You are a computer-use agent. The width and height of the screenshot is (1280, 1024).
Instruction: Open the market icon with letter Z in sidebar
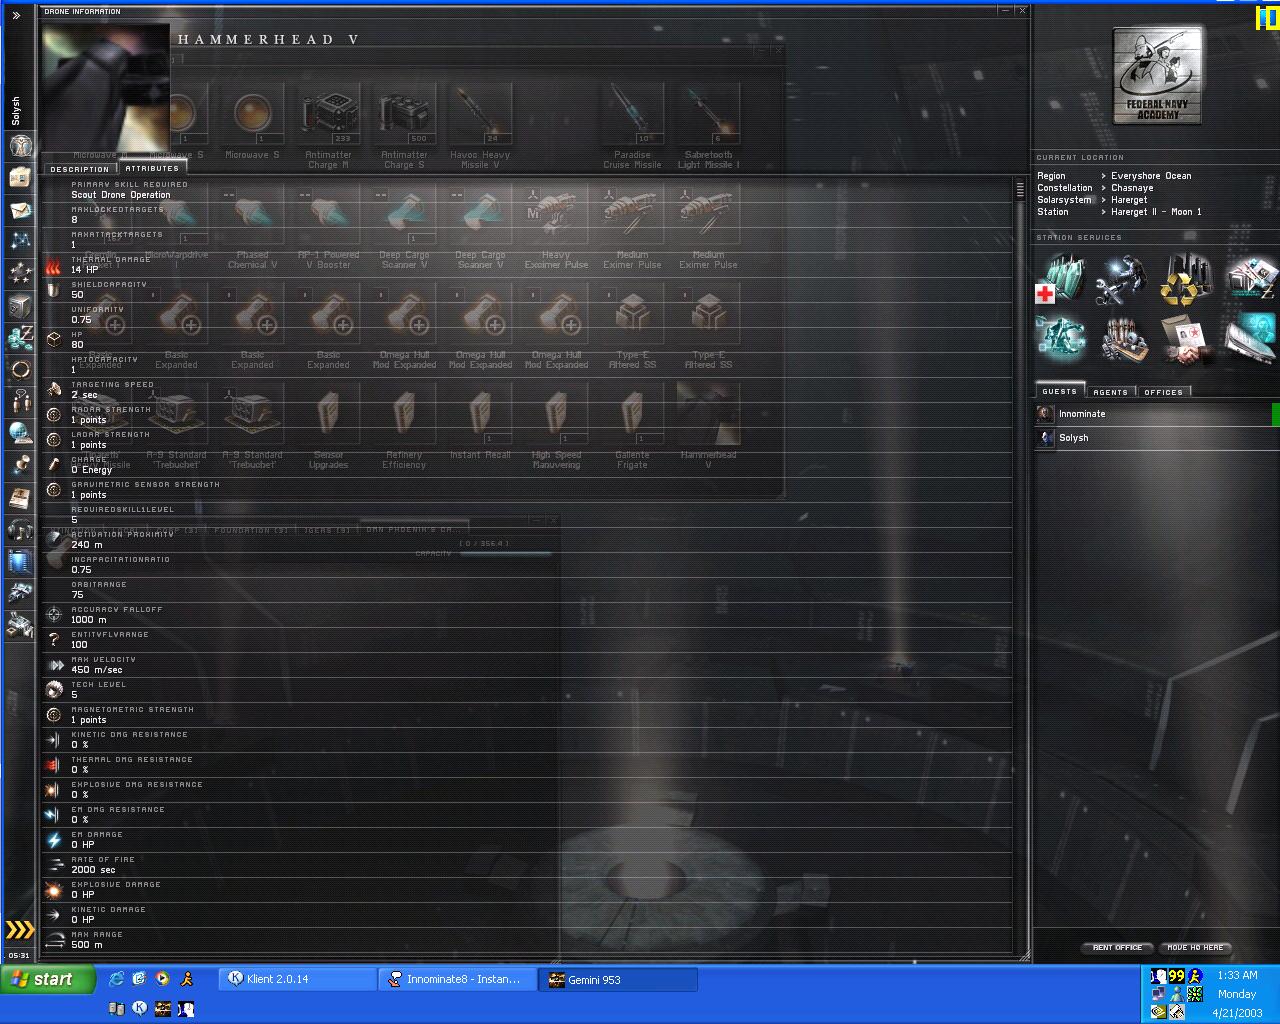(x=19, y=337)
